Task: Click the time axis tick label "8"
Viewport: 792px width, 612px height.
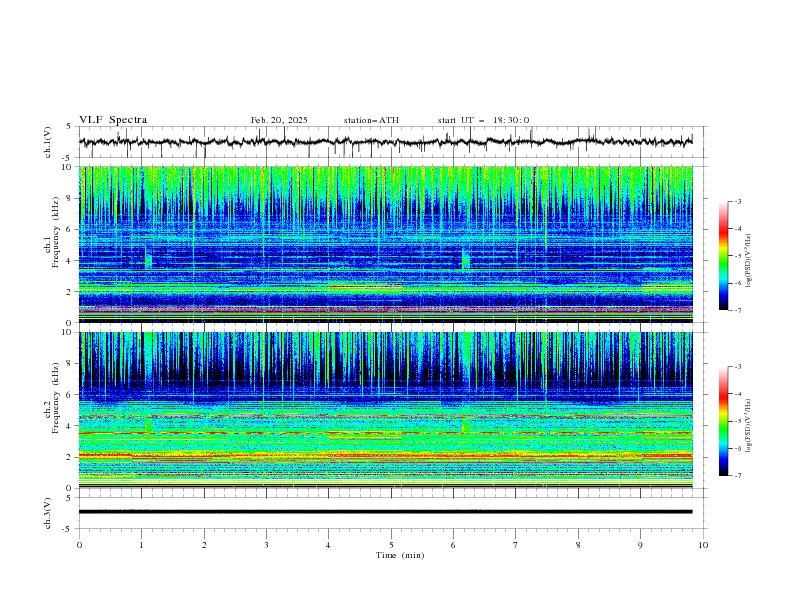Action: tap(578, 545)
